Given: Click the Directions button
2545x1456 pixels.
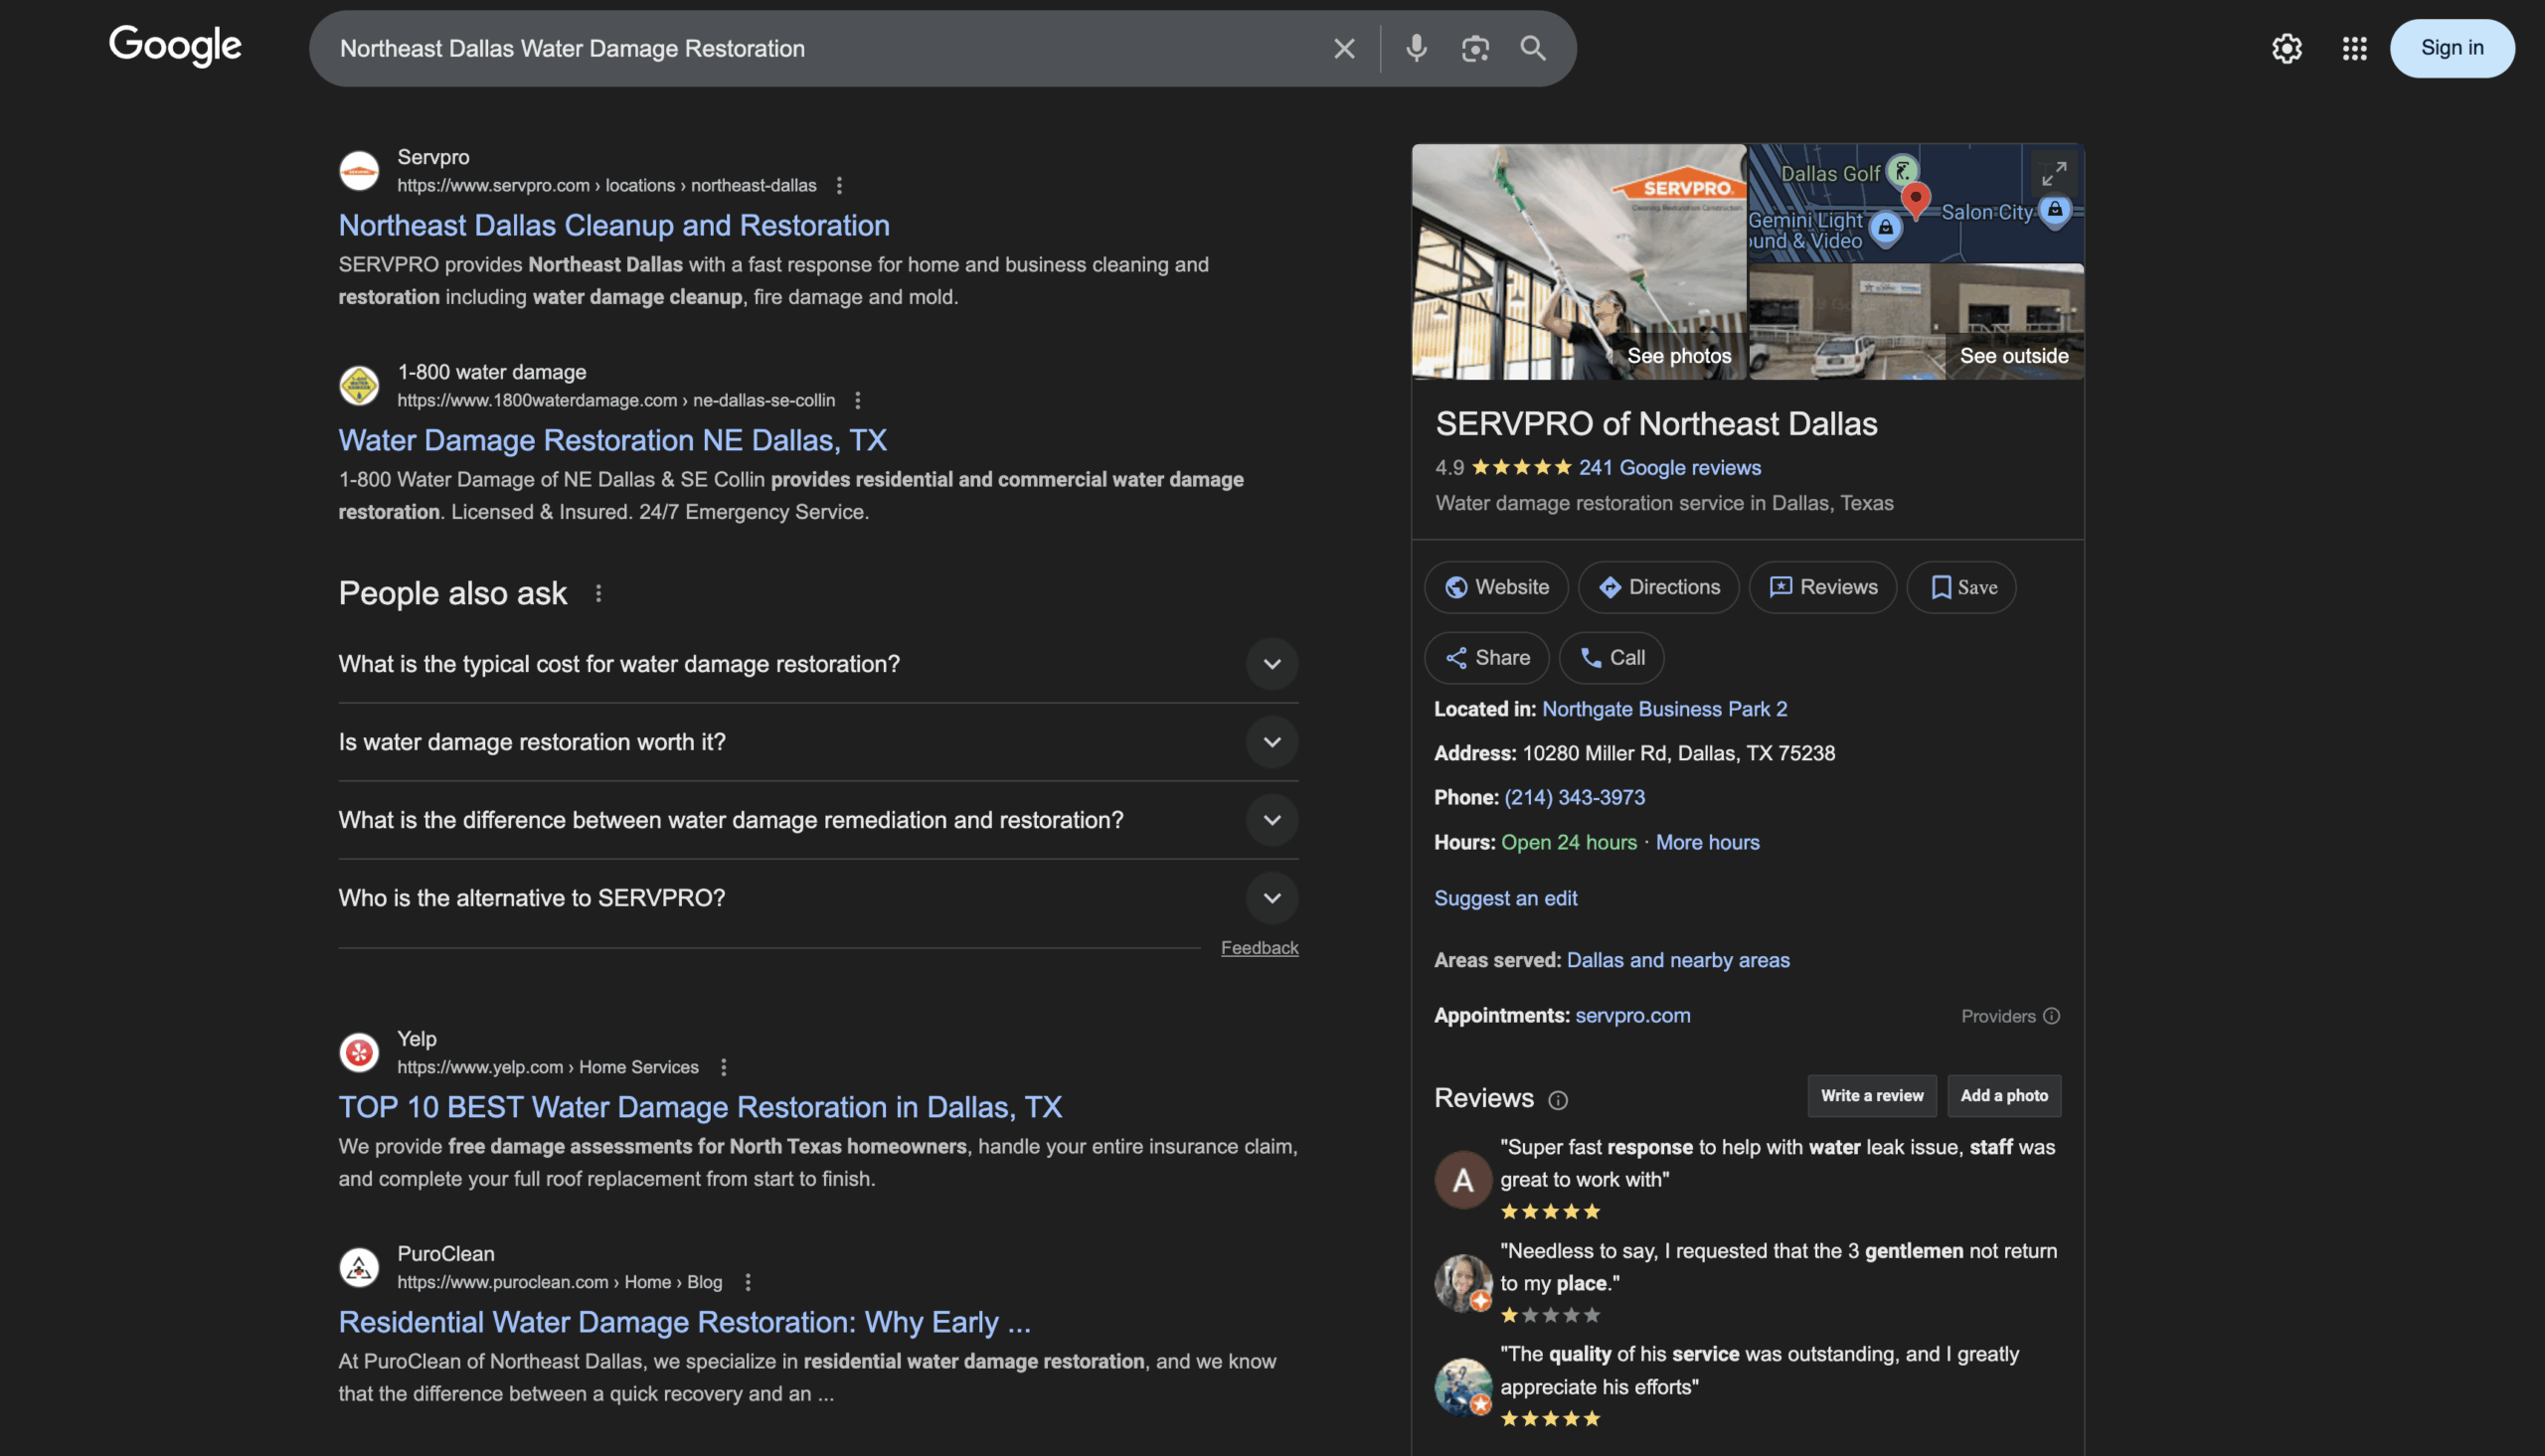Looking at the screenshot, I should (1658, 587).
